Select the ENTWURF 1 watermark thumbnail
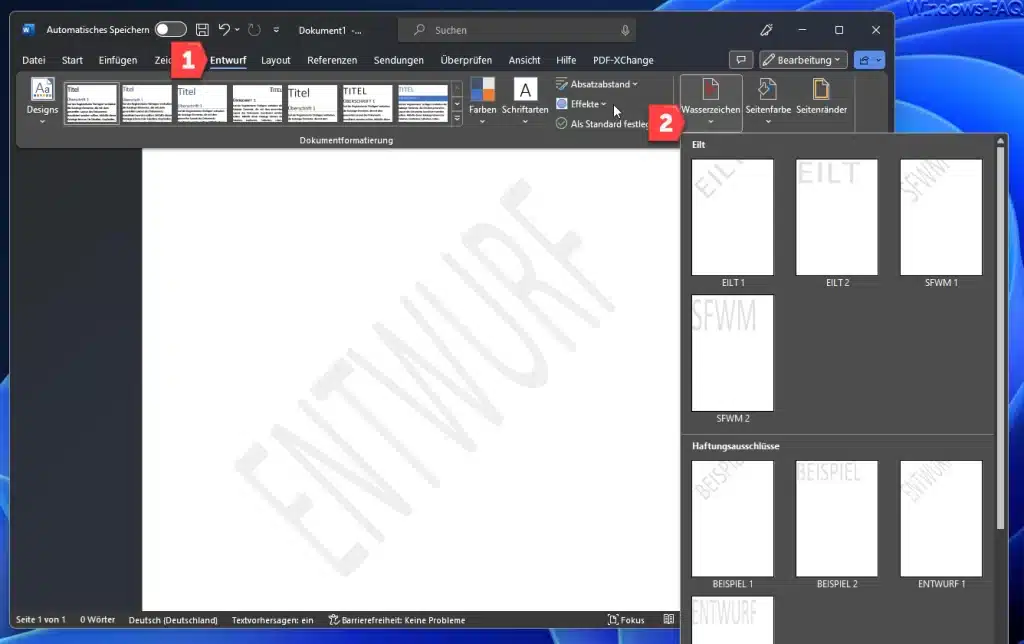This screenshot has width=1024, height=644. pos(941,519)
